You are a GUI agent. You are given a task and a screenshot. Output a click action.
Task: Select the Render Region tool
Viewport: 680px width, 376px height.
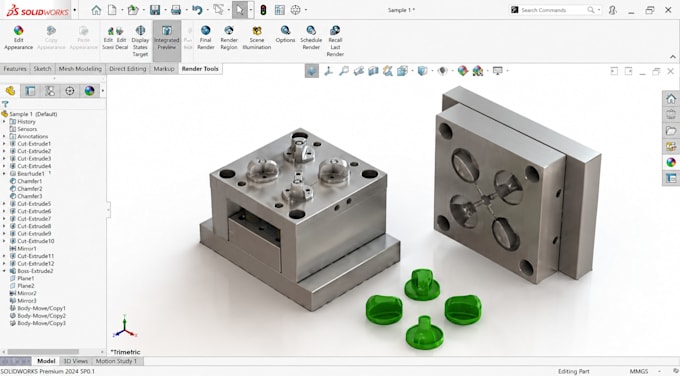(x=229, y=38)
